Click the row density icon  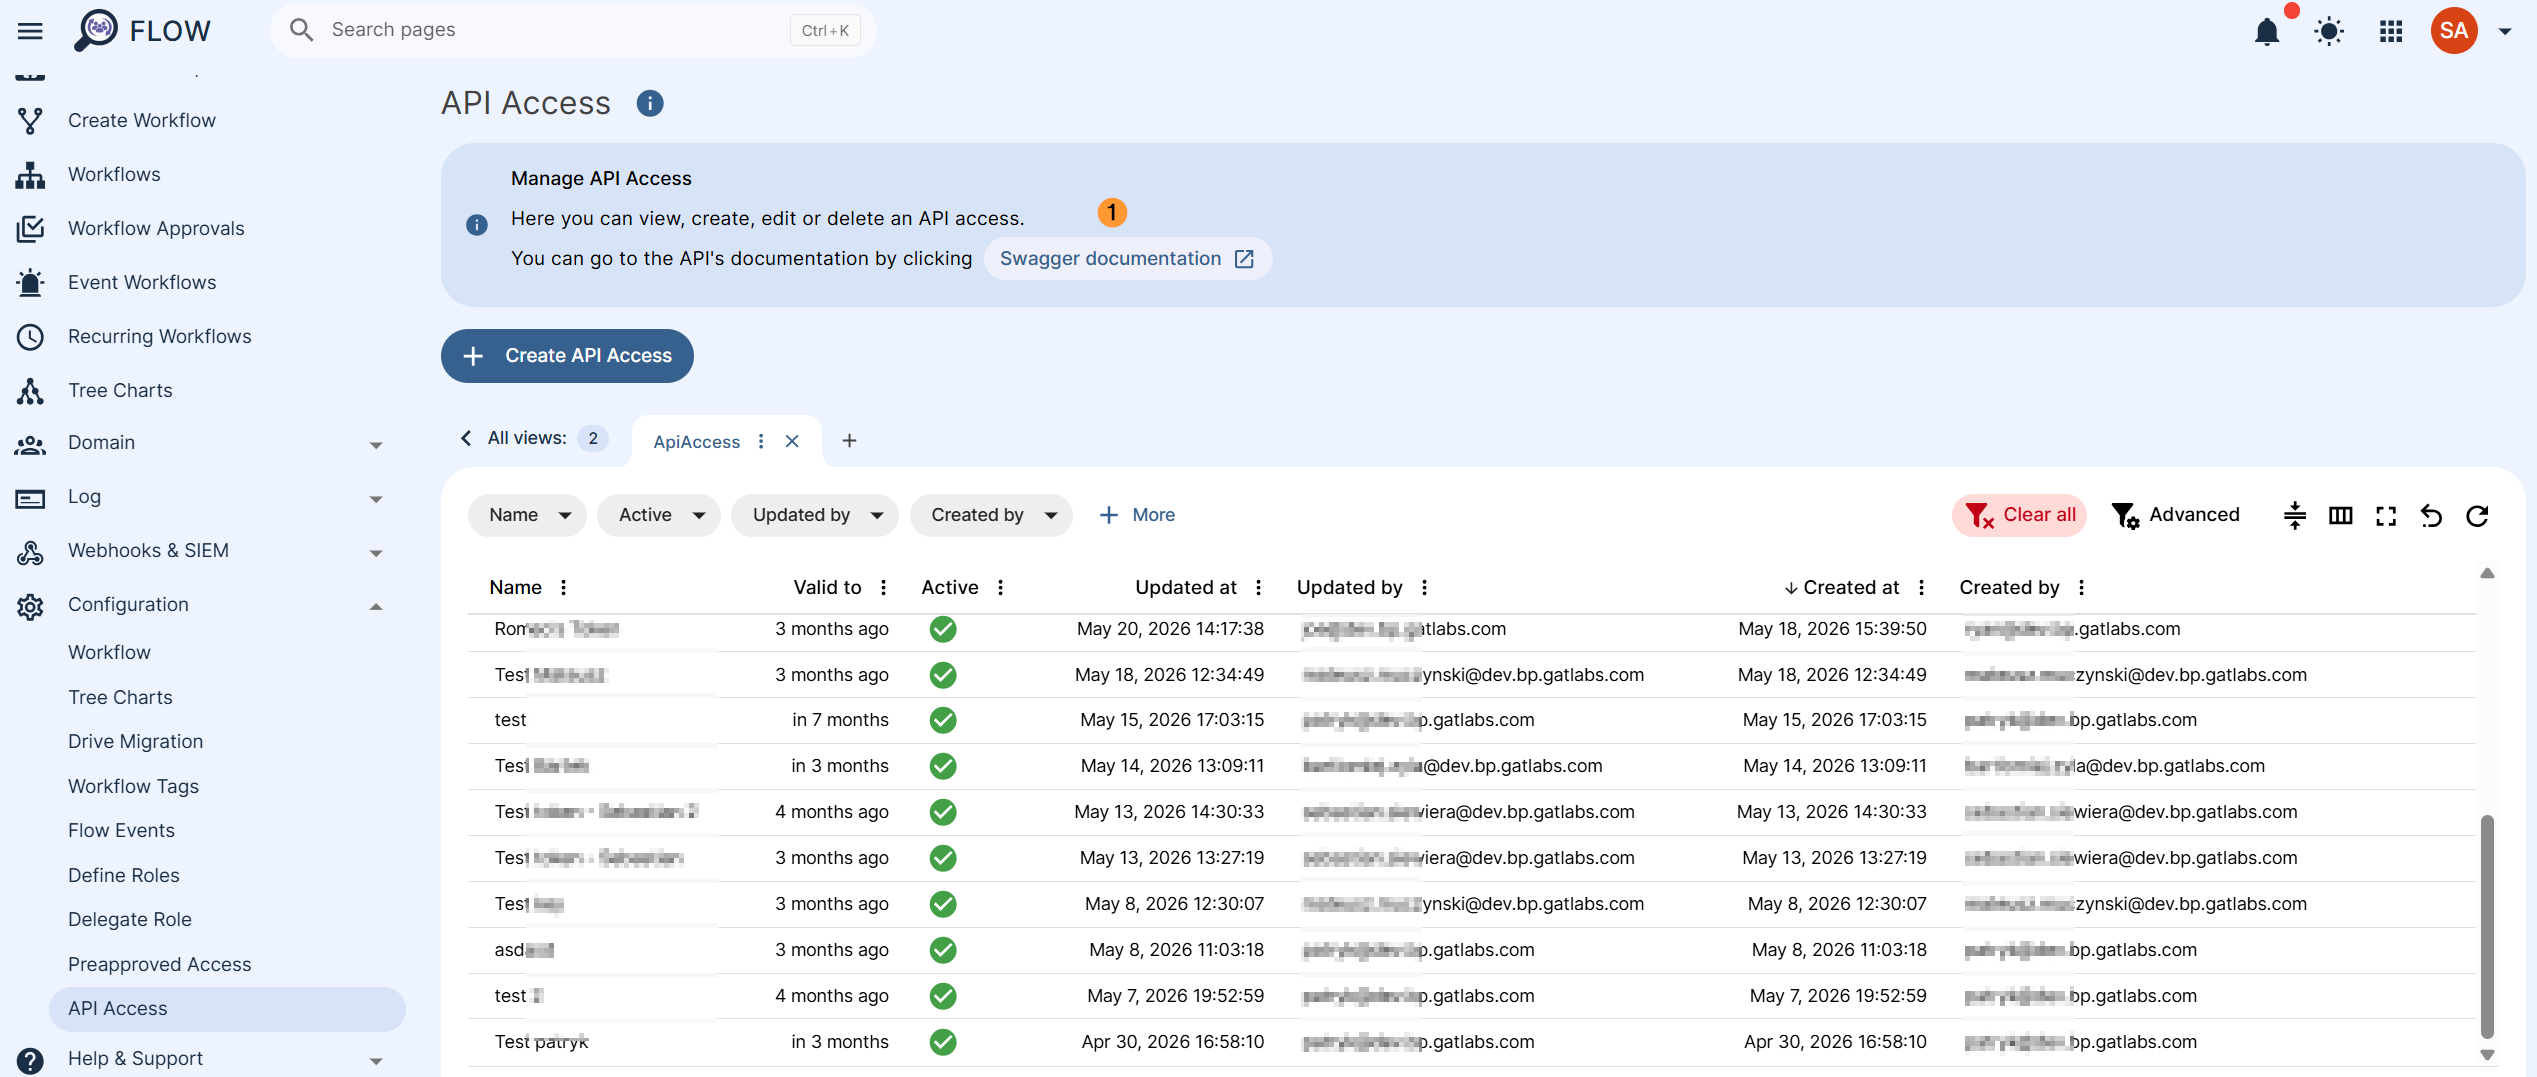(2295, 516)
